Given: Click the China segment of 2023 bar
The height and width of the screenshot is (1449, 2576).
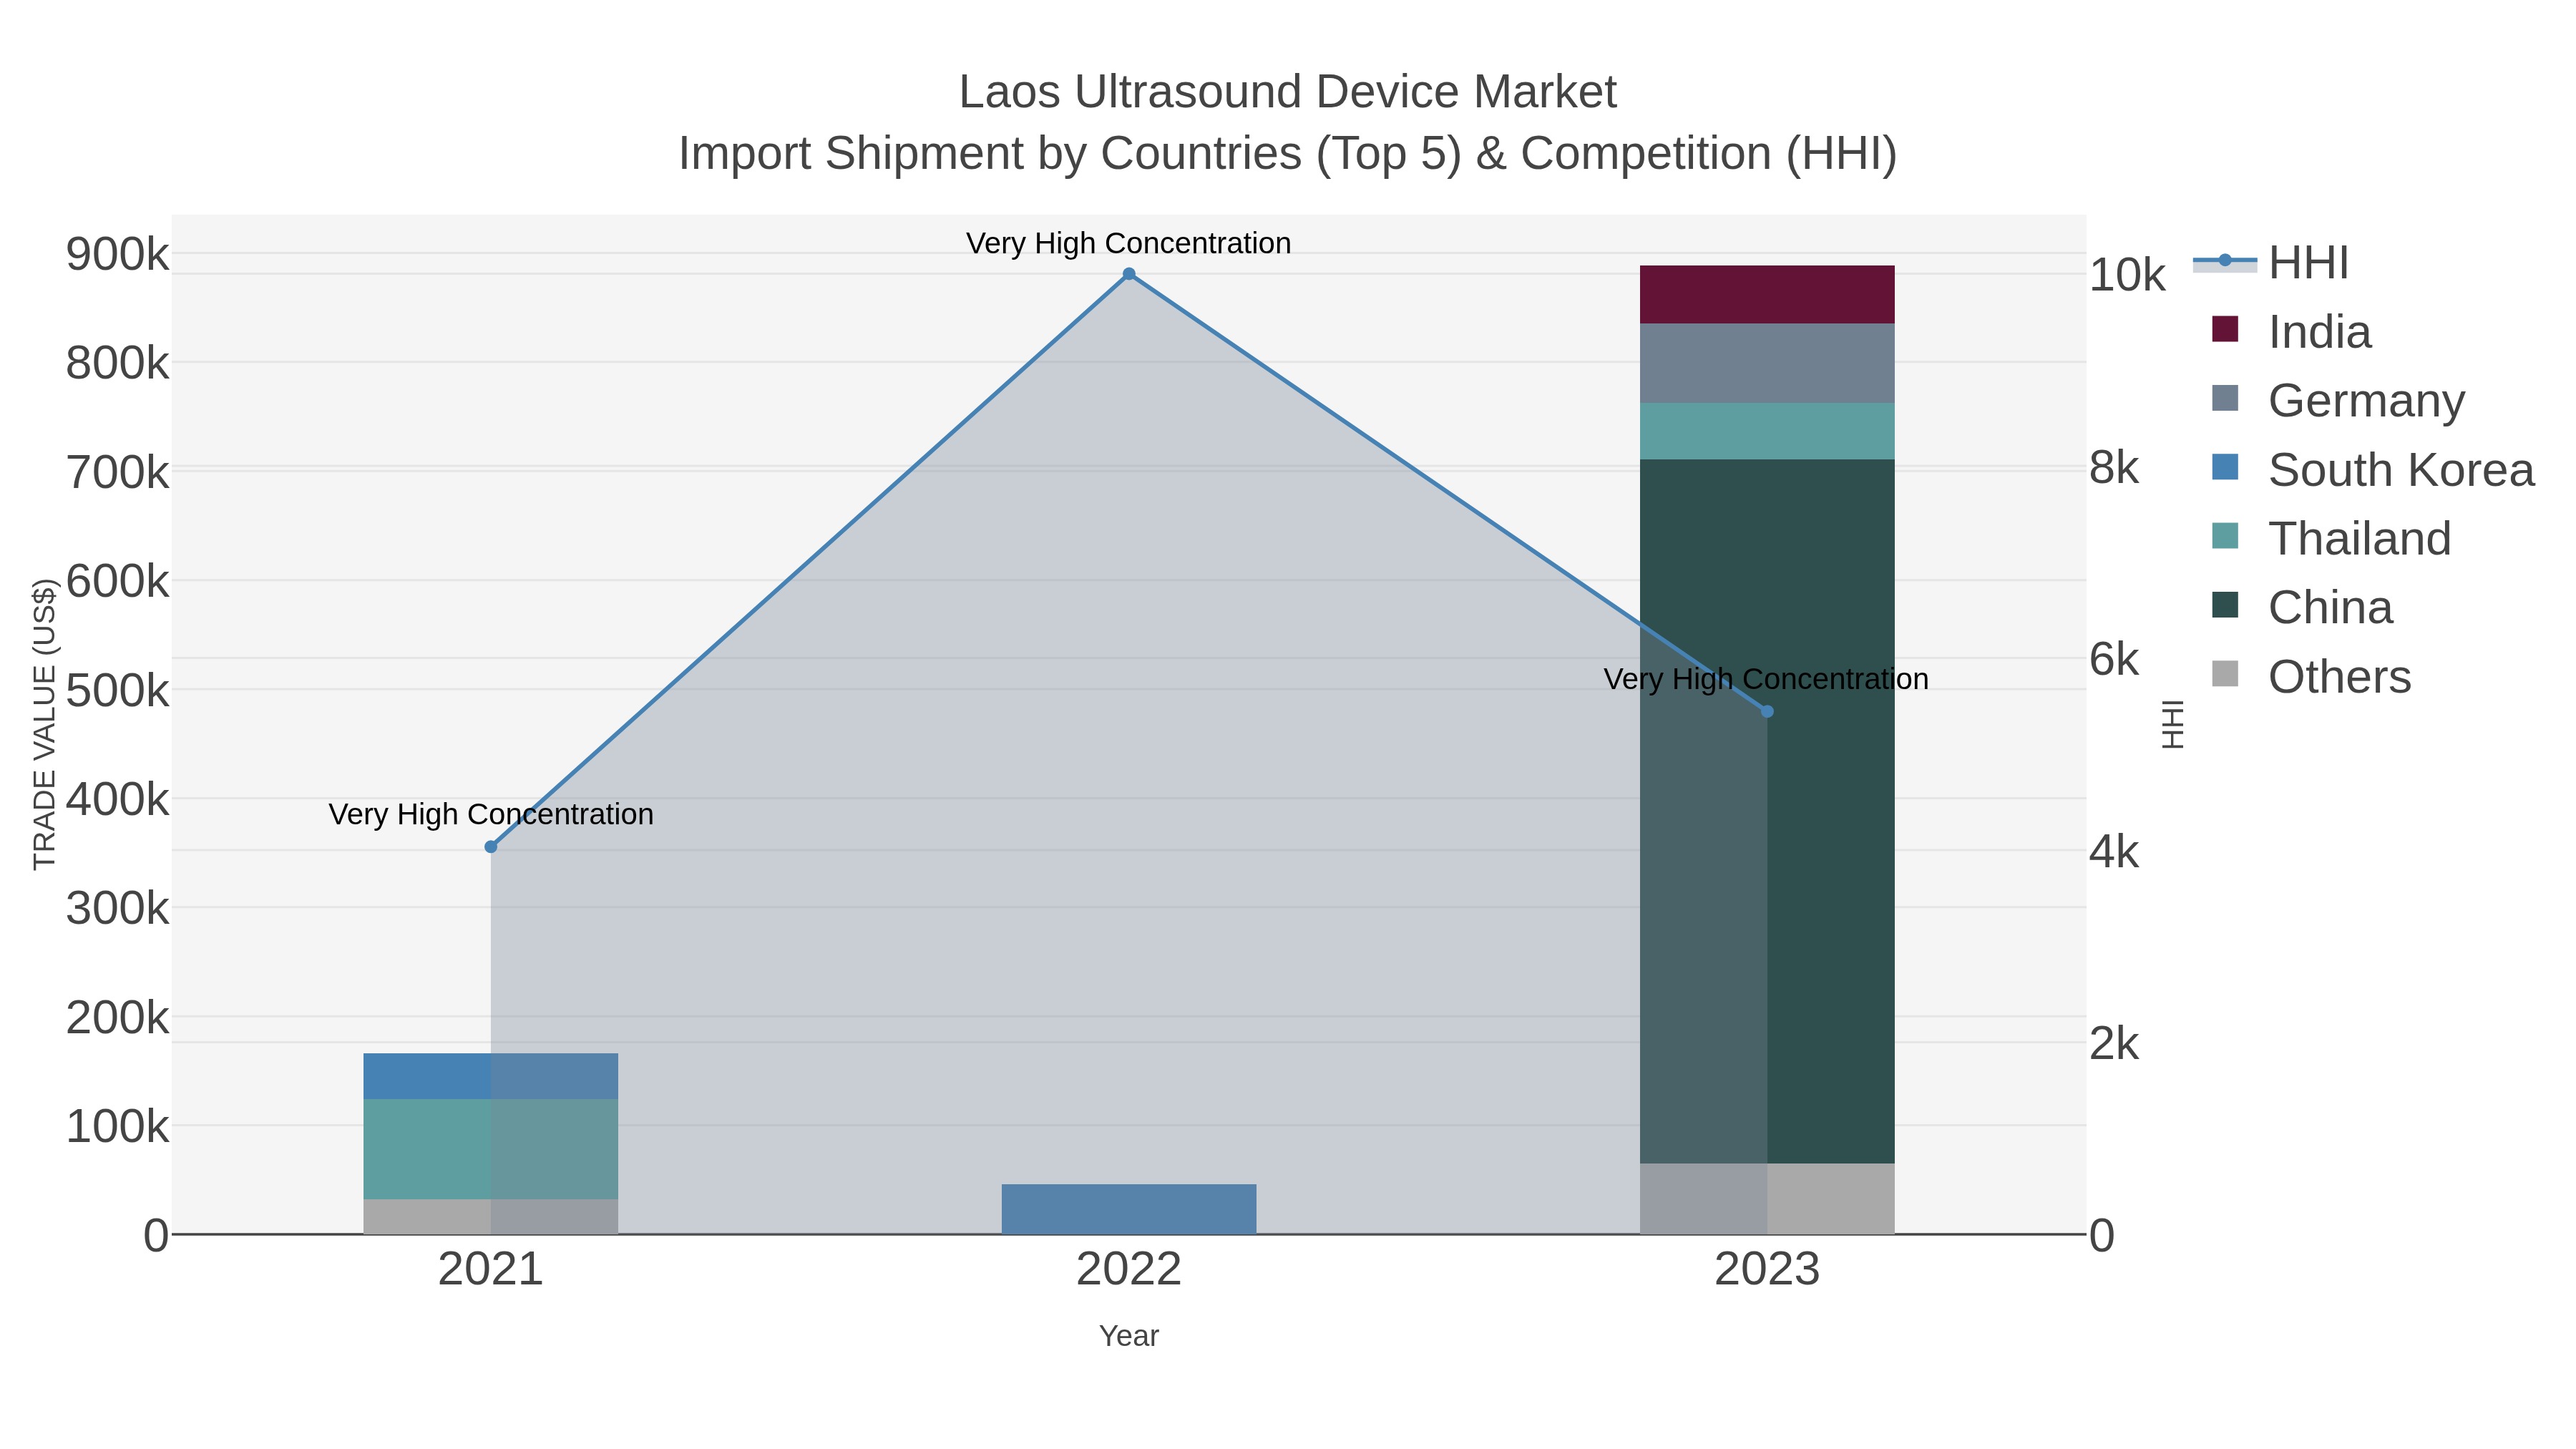Looking at the screenshot, I should pos(1767,811).
